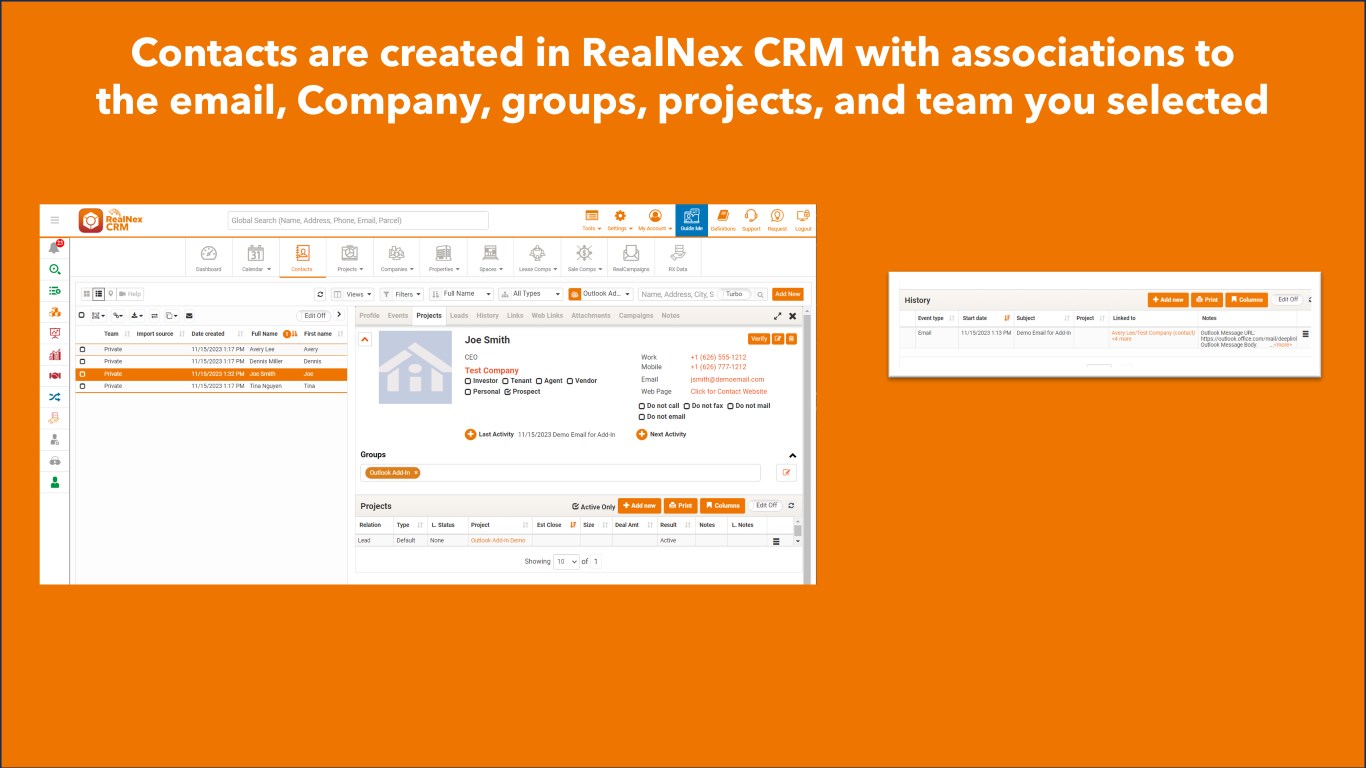Show map view pin icon

[x=110, y=294]
